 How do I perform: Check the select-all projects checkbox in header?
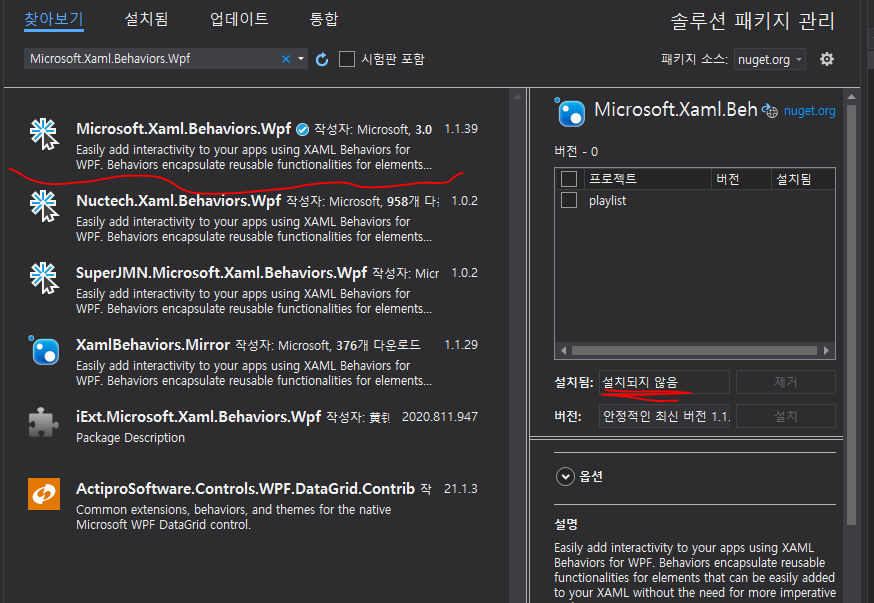pyautogui.click(x=569, y=179)
